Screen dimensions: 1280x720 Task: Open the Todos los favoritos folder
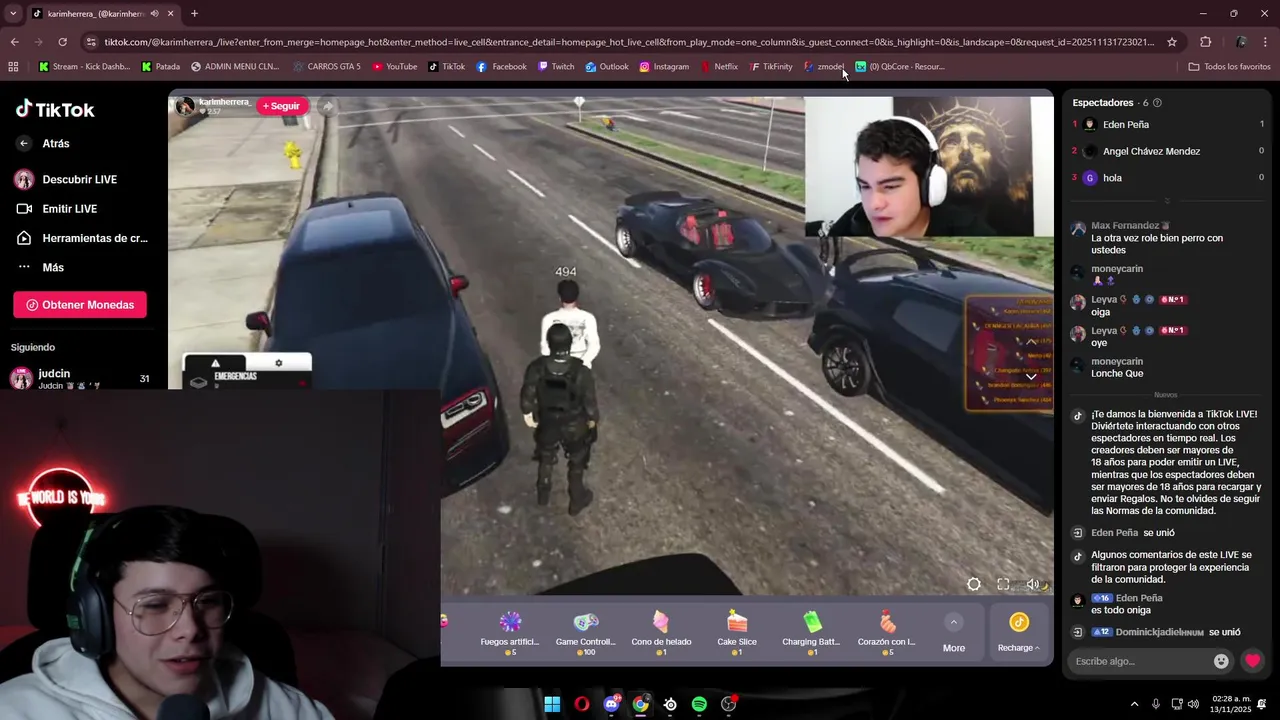[x=1229, y=67]
